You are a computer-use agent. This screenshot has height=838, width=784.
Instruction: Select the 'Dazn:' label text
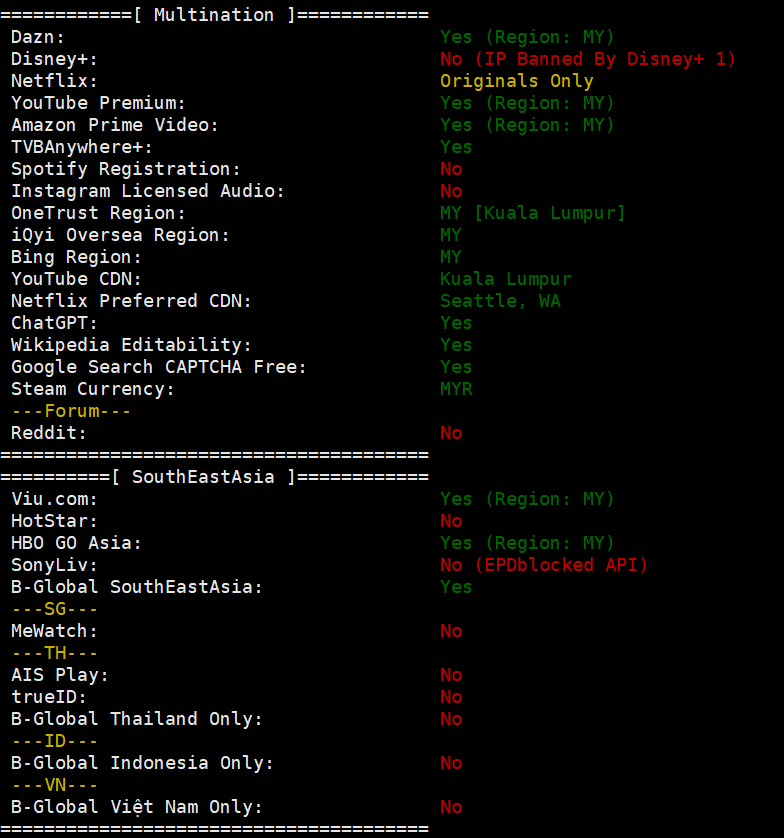click(x=38, y=37)
